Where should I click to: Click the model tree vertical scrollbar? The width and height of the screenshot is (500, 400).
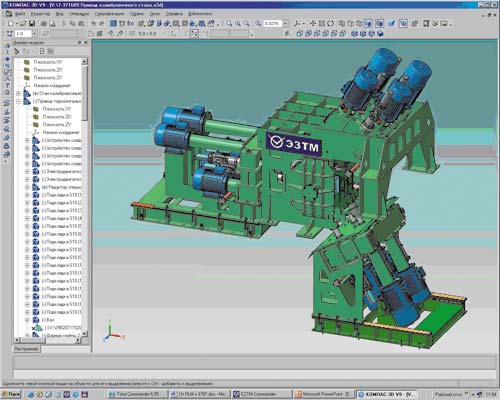coord(84,197)
